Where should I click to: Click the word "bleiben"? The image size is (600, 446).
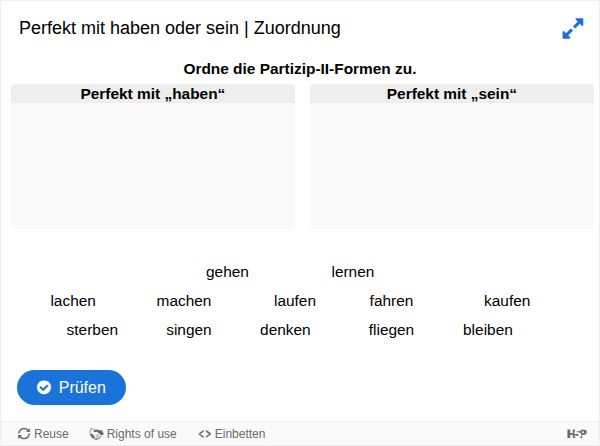click(488, 330)
